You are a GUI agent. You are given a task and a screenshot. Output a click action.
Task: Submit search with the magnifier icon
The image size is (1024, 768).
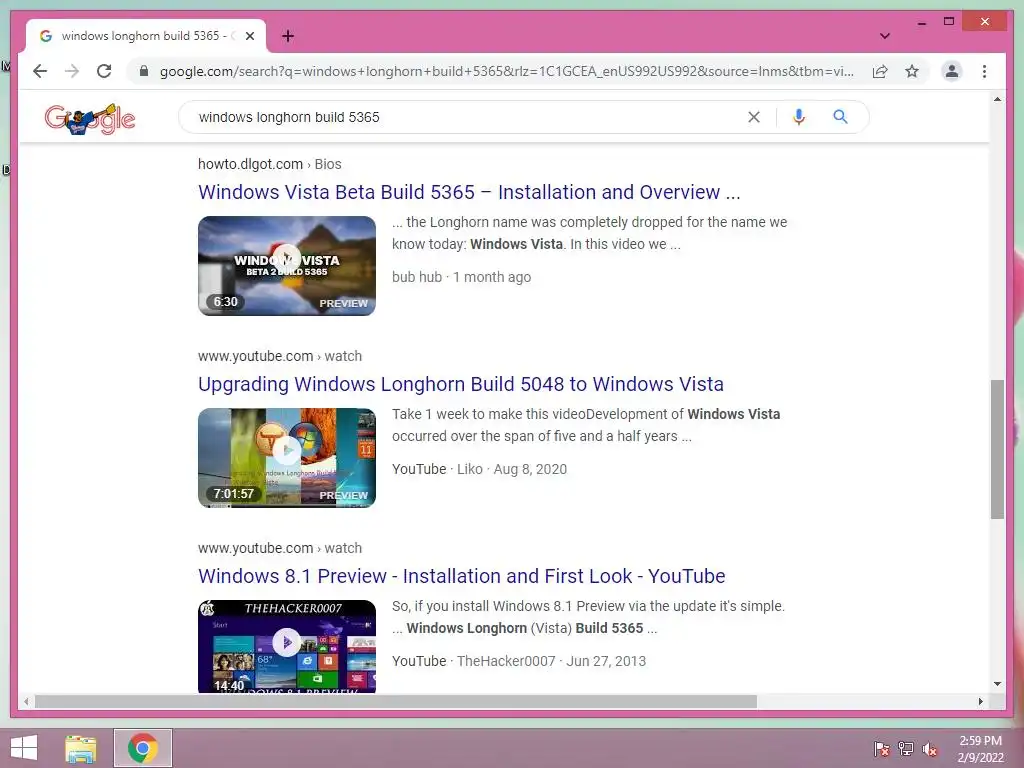pos(840,117)
